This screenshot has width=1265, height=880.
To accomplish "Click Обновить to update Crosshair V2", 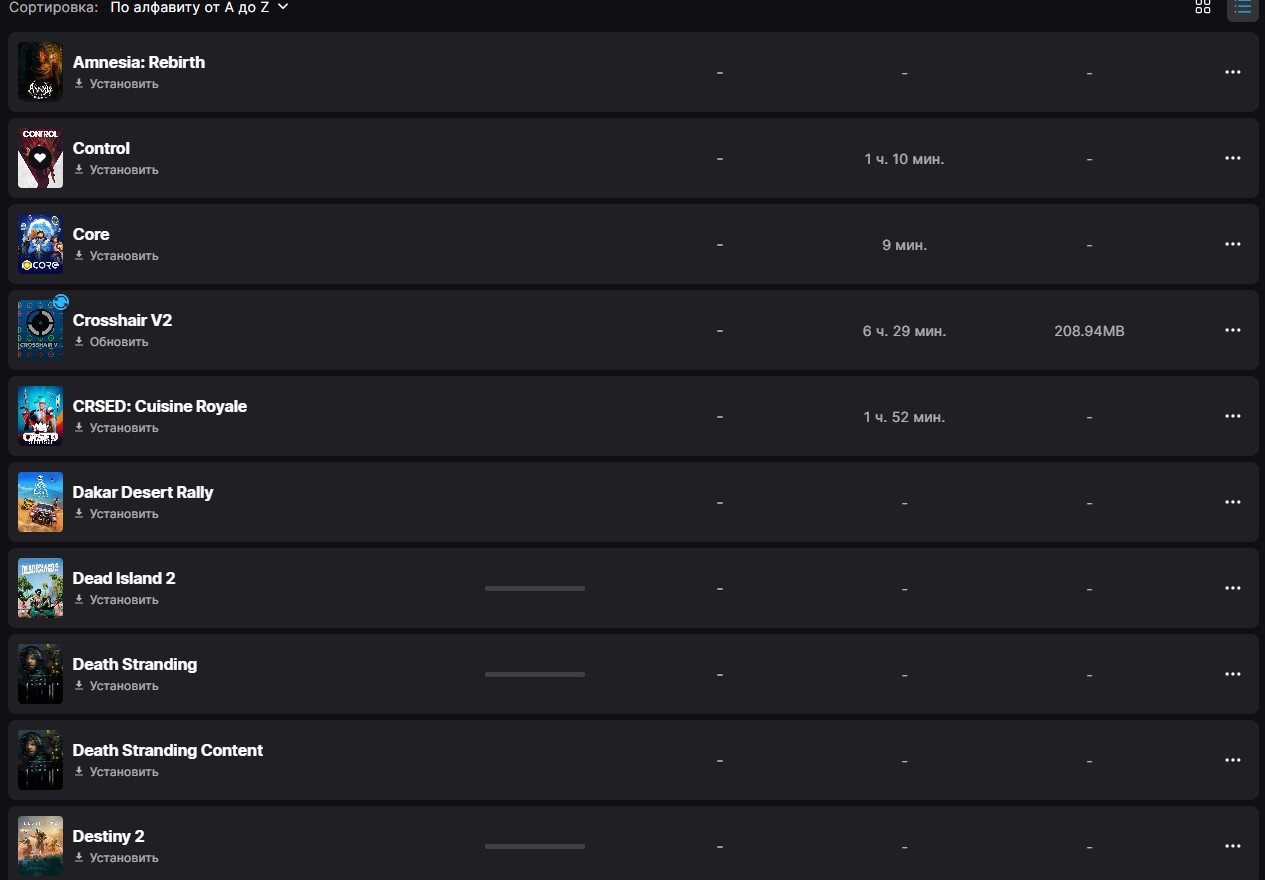I will tap(118, 341).
